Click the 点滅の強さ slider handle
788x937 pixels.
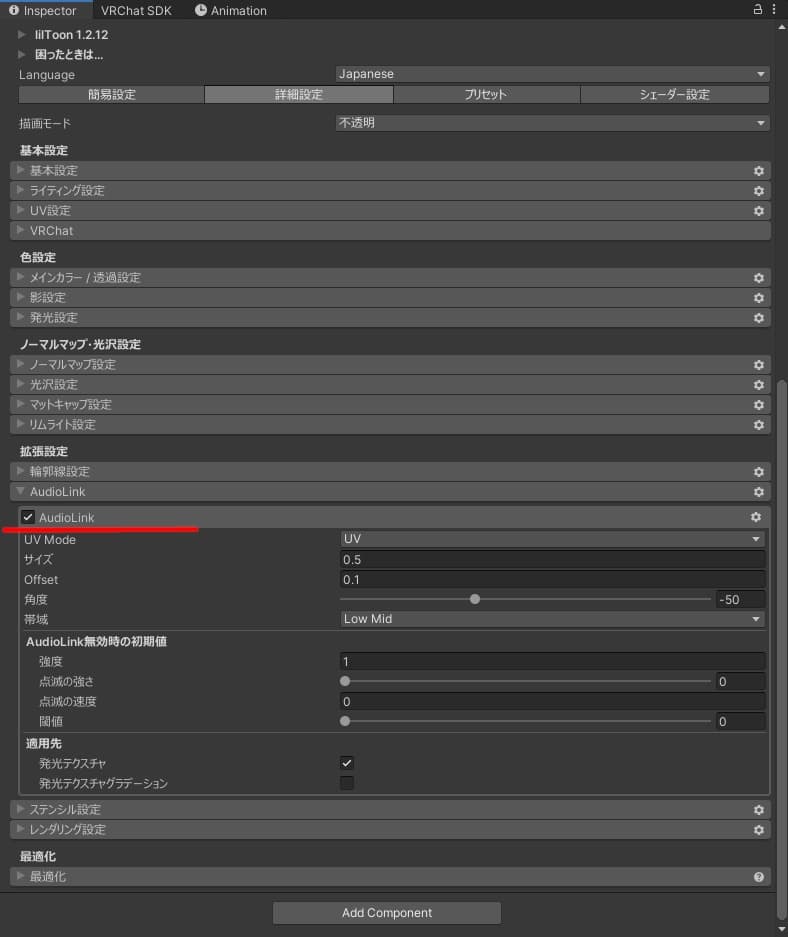pos(345,681)
